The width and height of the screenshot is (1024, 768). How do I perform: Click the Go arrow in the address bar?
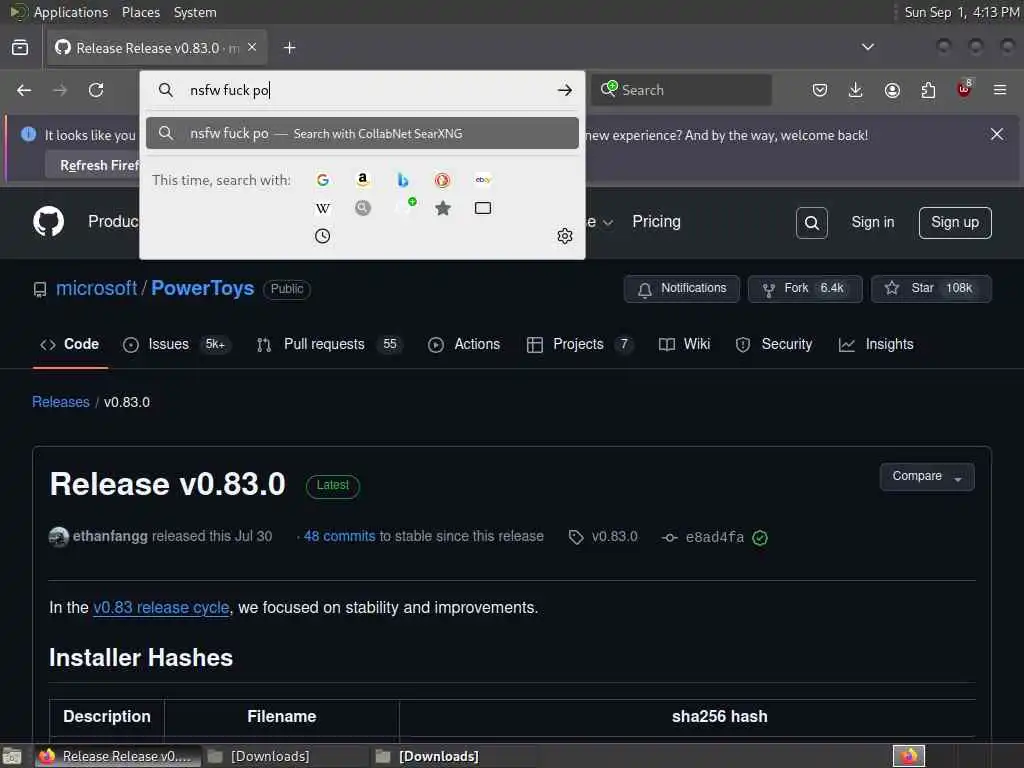(x=565, y=90)
